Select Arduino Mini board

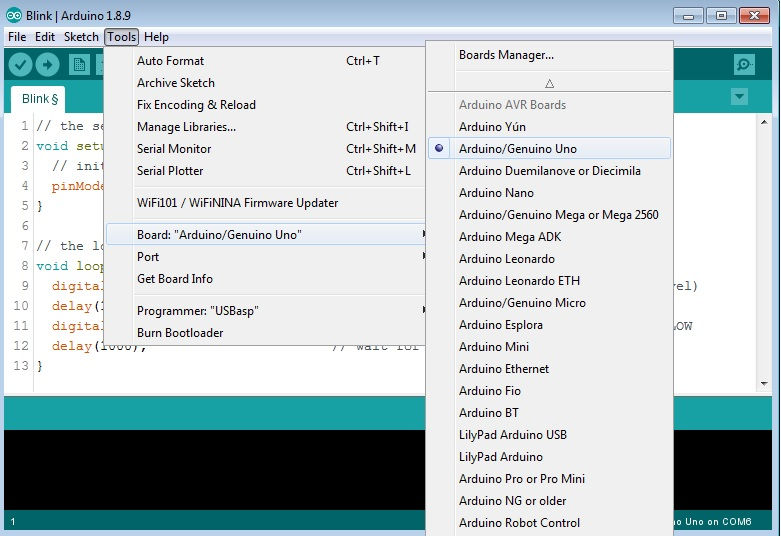coord(549,347)
